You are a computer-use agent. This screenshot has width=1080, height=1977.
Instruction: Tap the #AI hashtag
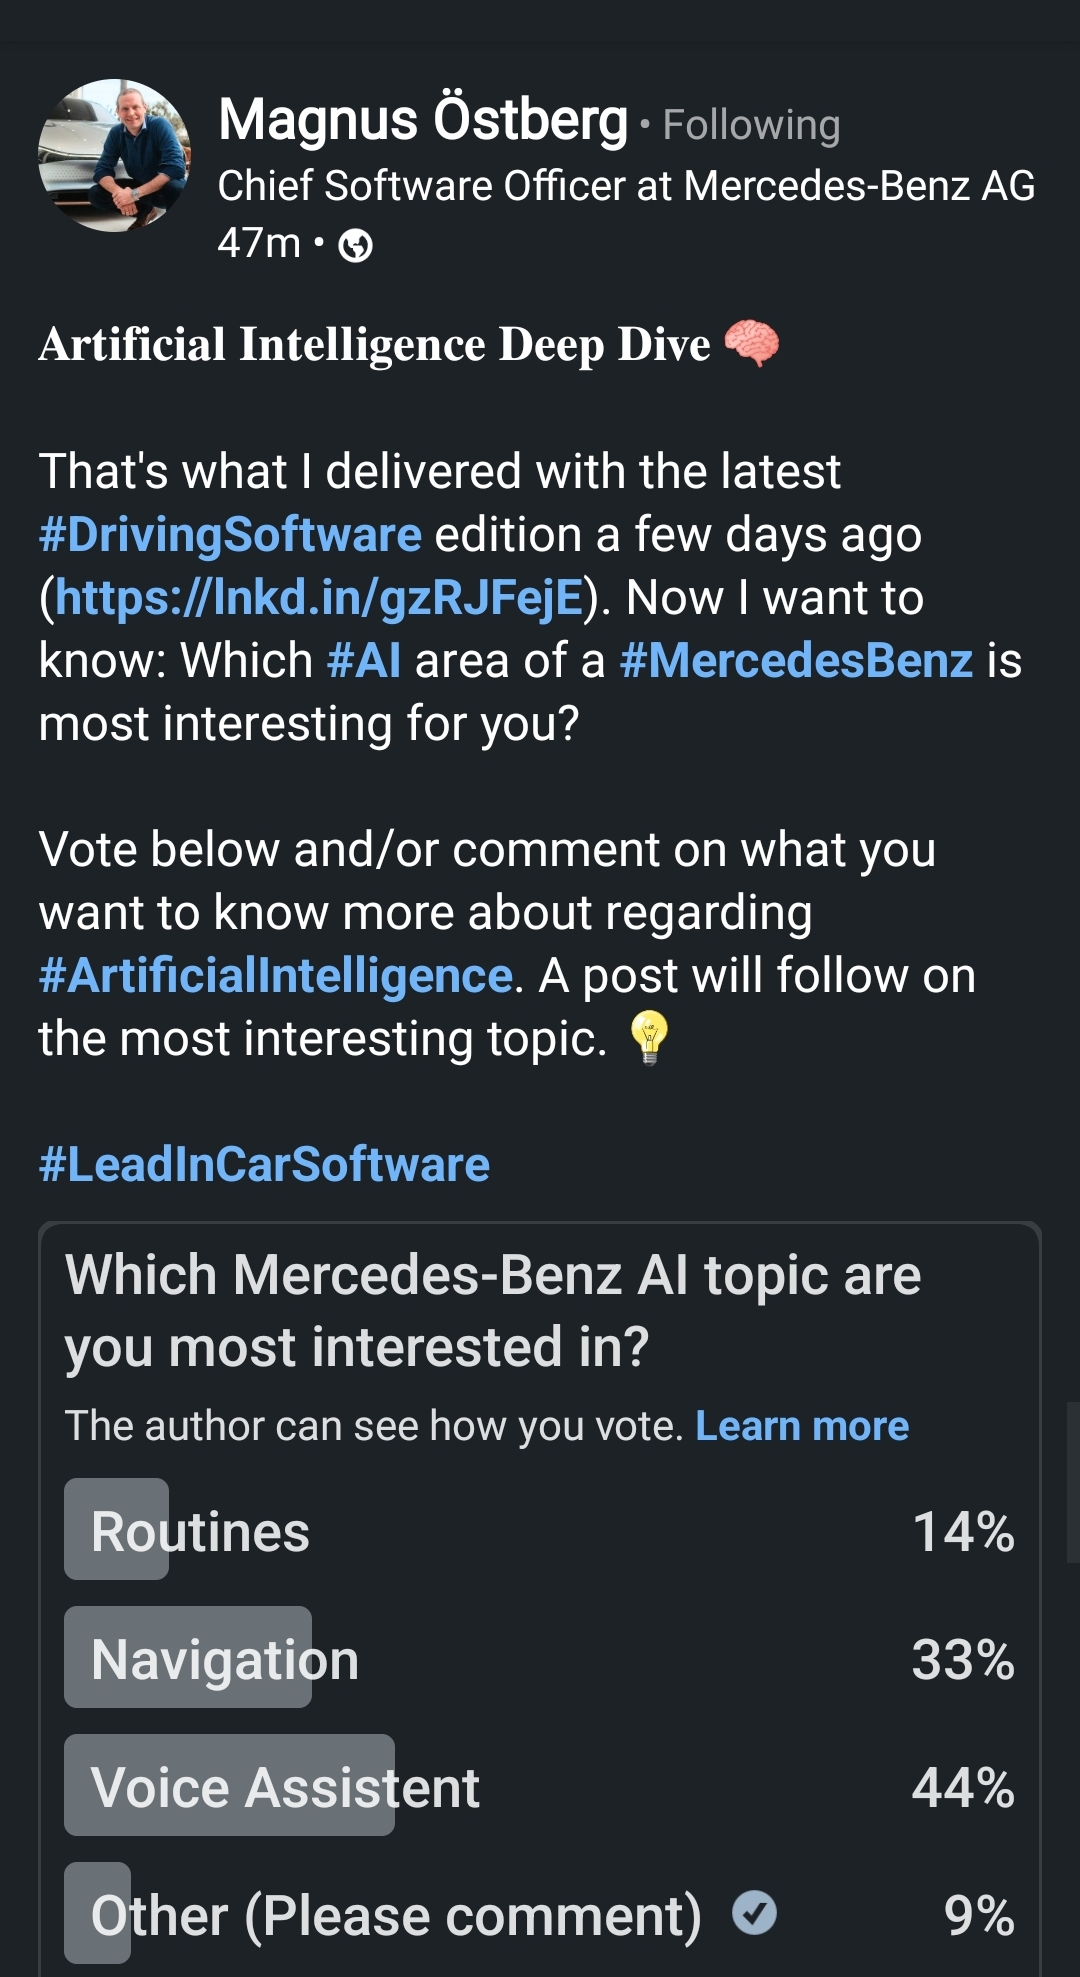click(x=364, y=661)
